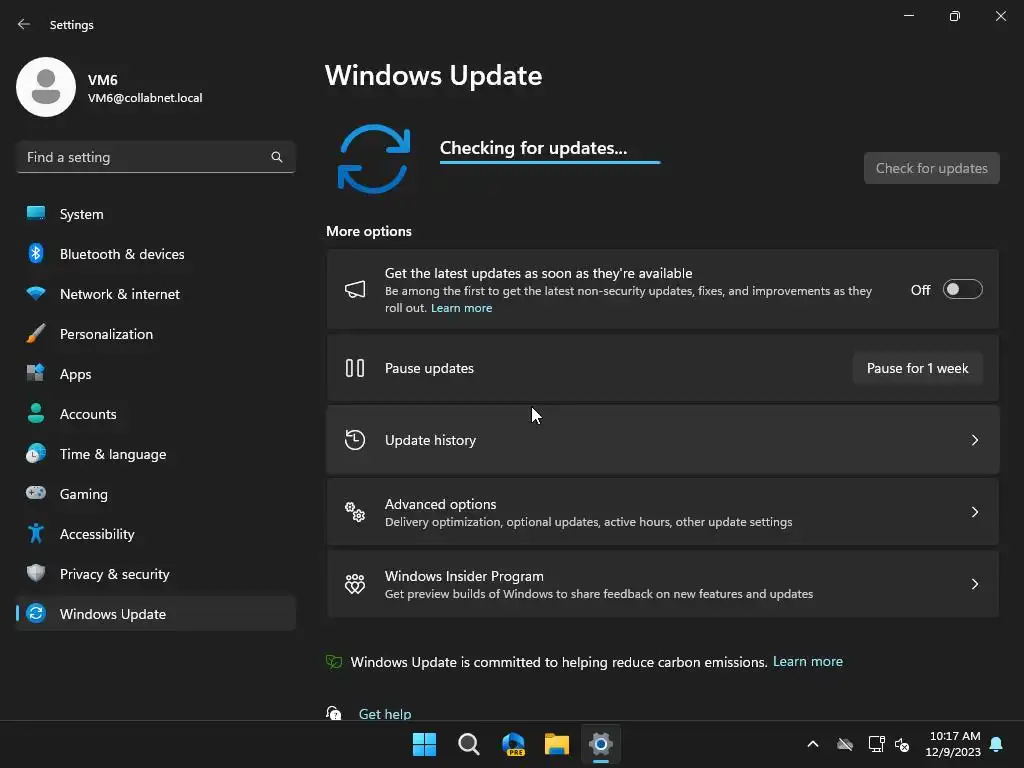Go to Accounts settings
The height and width of the screenshot is (768, 1024).
point(155,413)
